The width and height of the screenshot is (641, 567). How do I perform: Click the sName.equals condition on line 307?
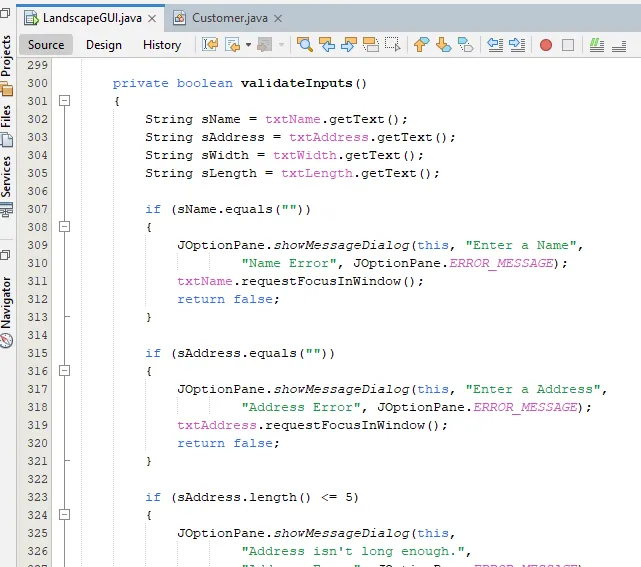(241, 209)
